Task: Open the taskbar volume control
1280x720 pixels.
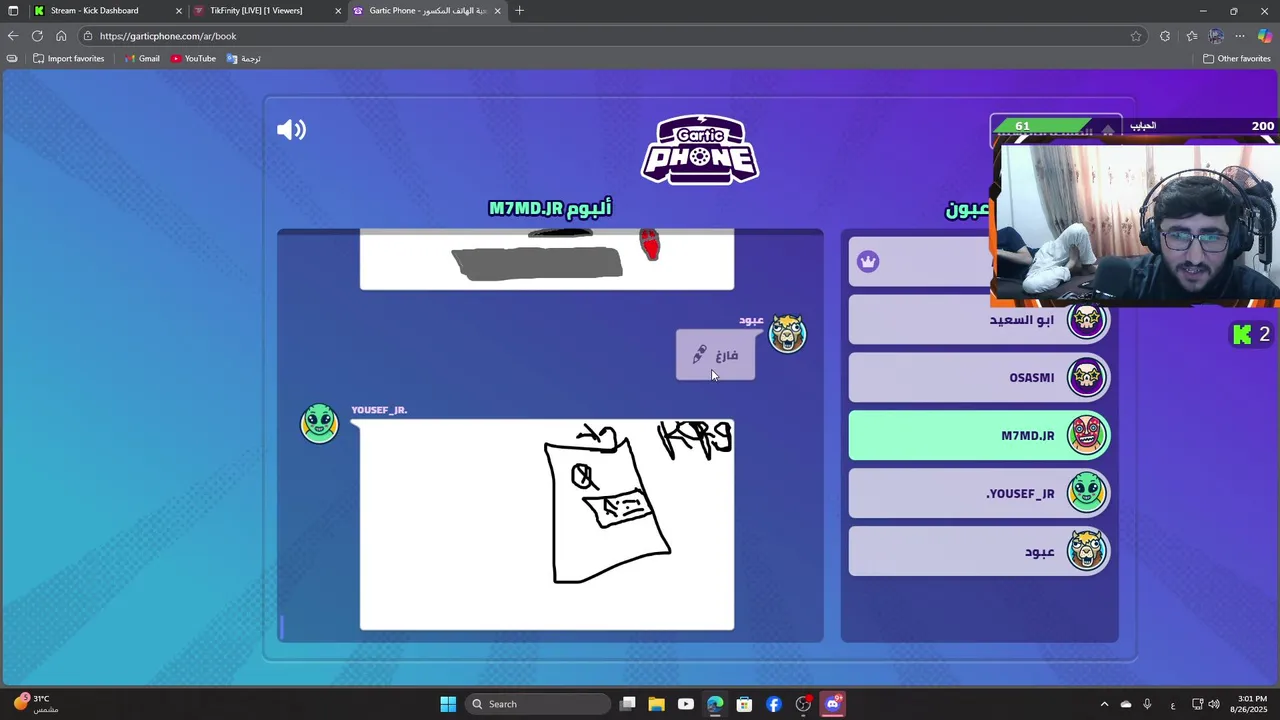Action: click(1214, 704)
